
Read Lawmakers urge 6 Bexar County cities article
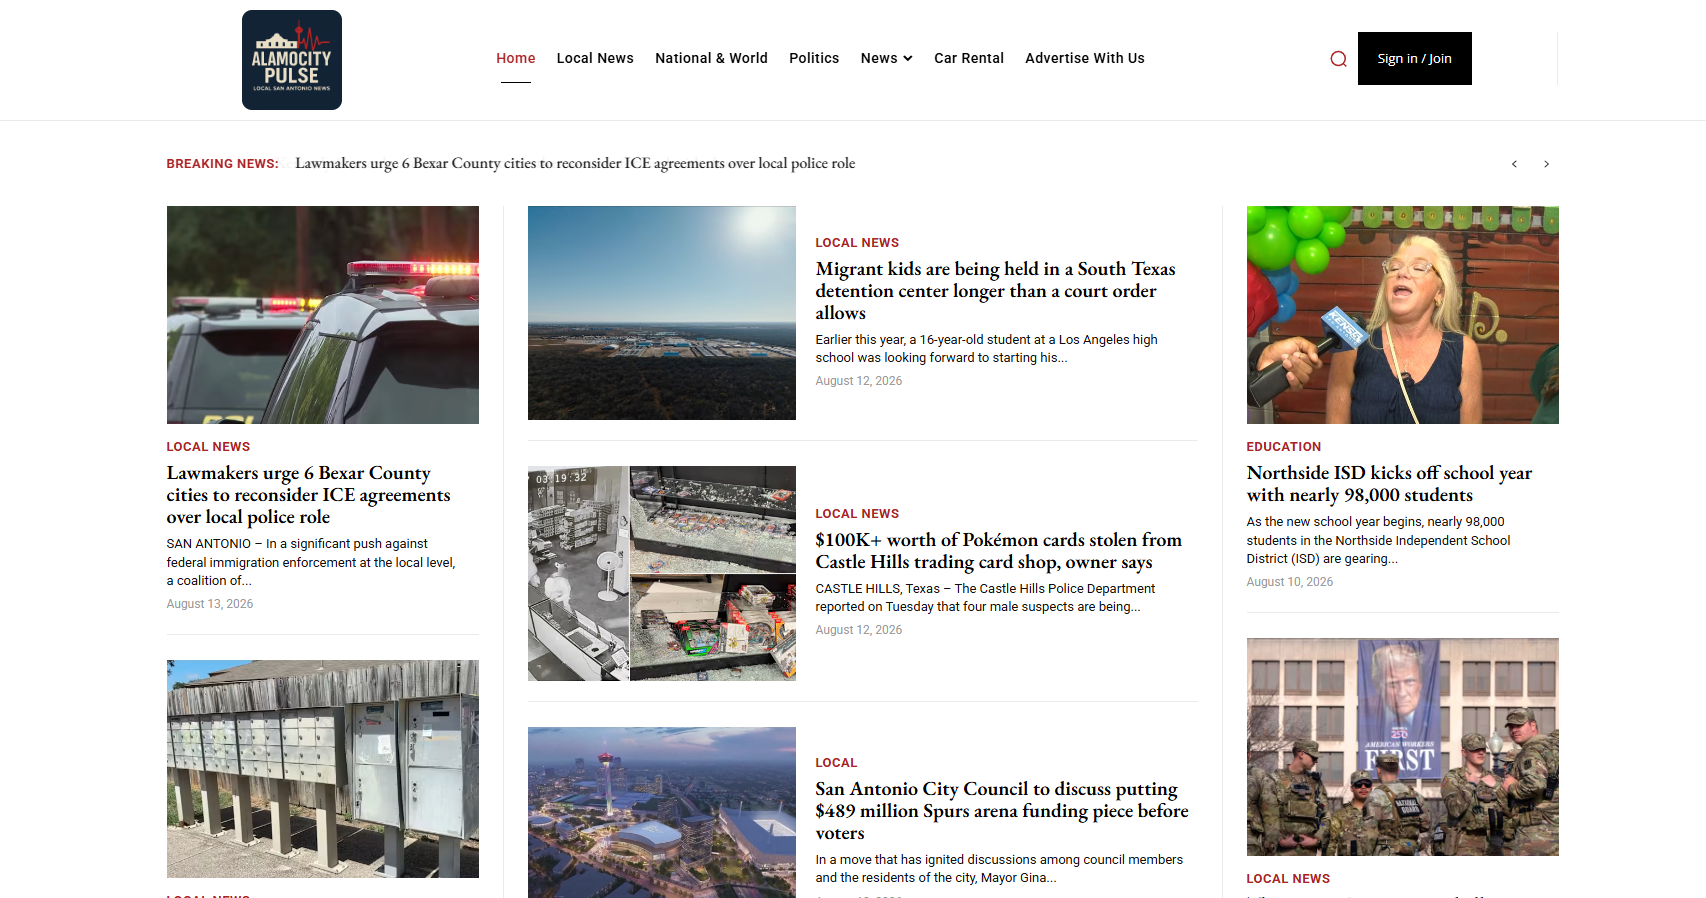coord(308,495)
